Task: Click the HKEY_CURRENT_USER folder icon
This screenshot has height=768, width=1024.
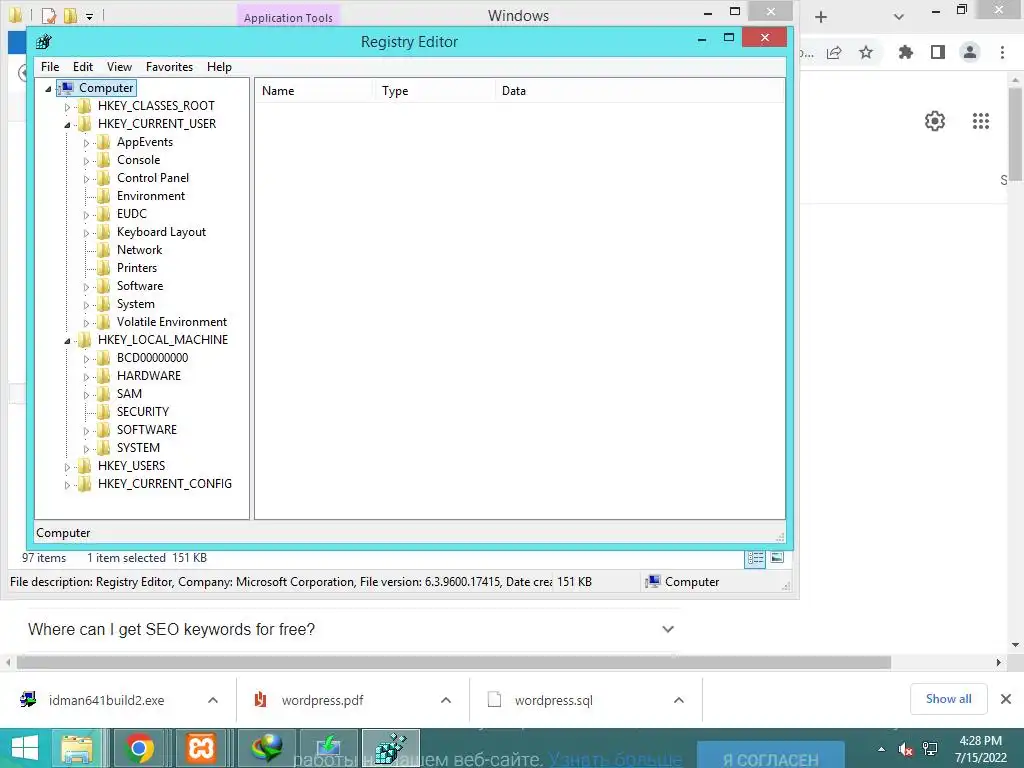Action: pyautogui.click(x=84, y=124)
